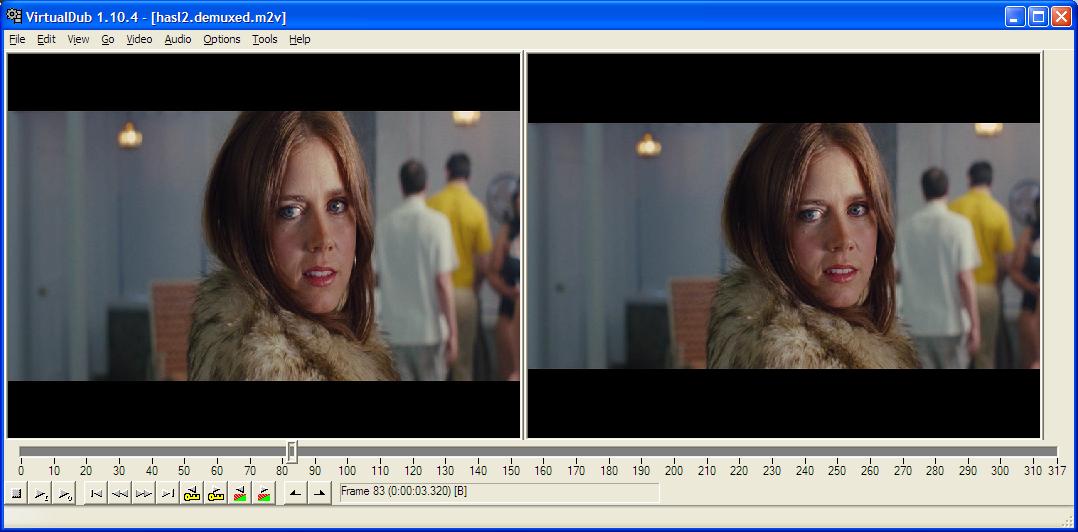
Task: Open the Help menu
Action: point(299,39)
